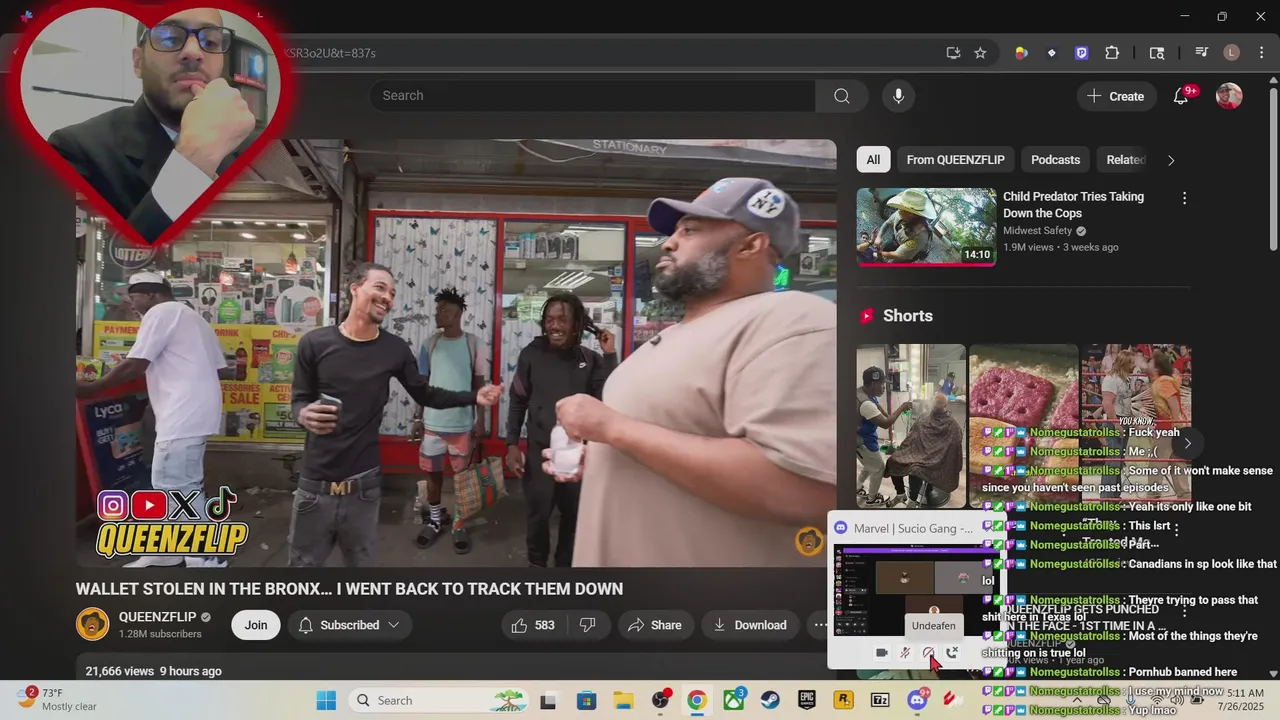
Task: Dislike the video with thumbs down
Action: pyautogui.click(x=588, y=625)
